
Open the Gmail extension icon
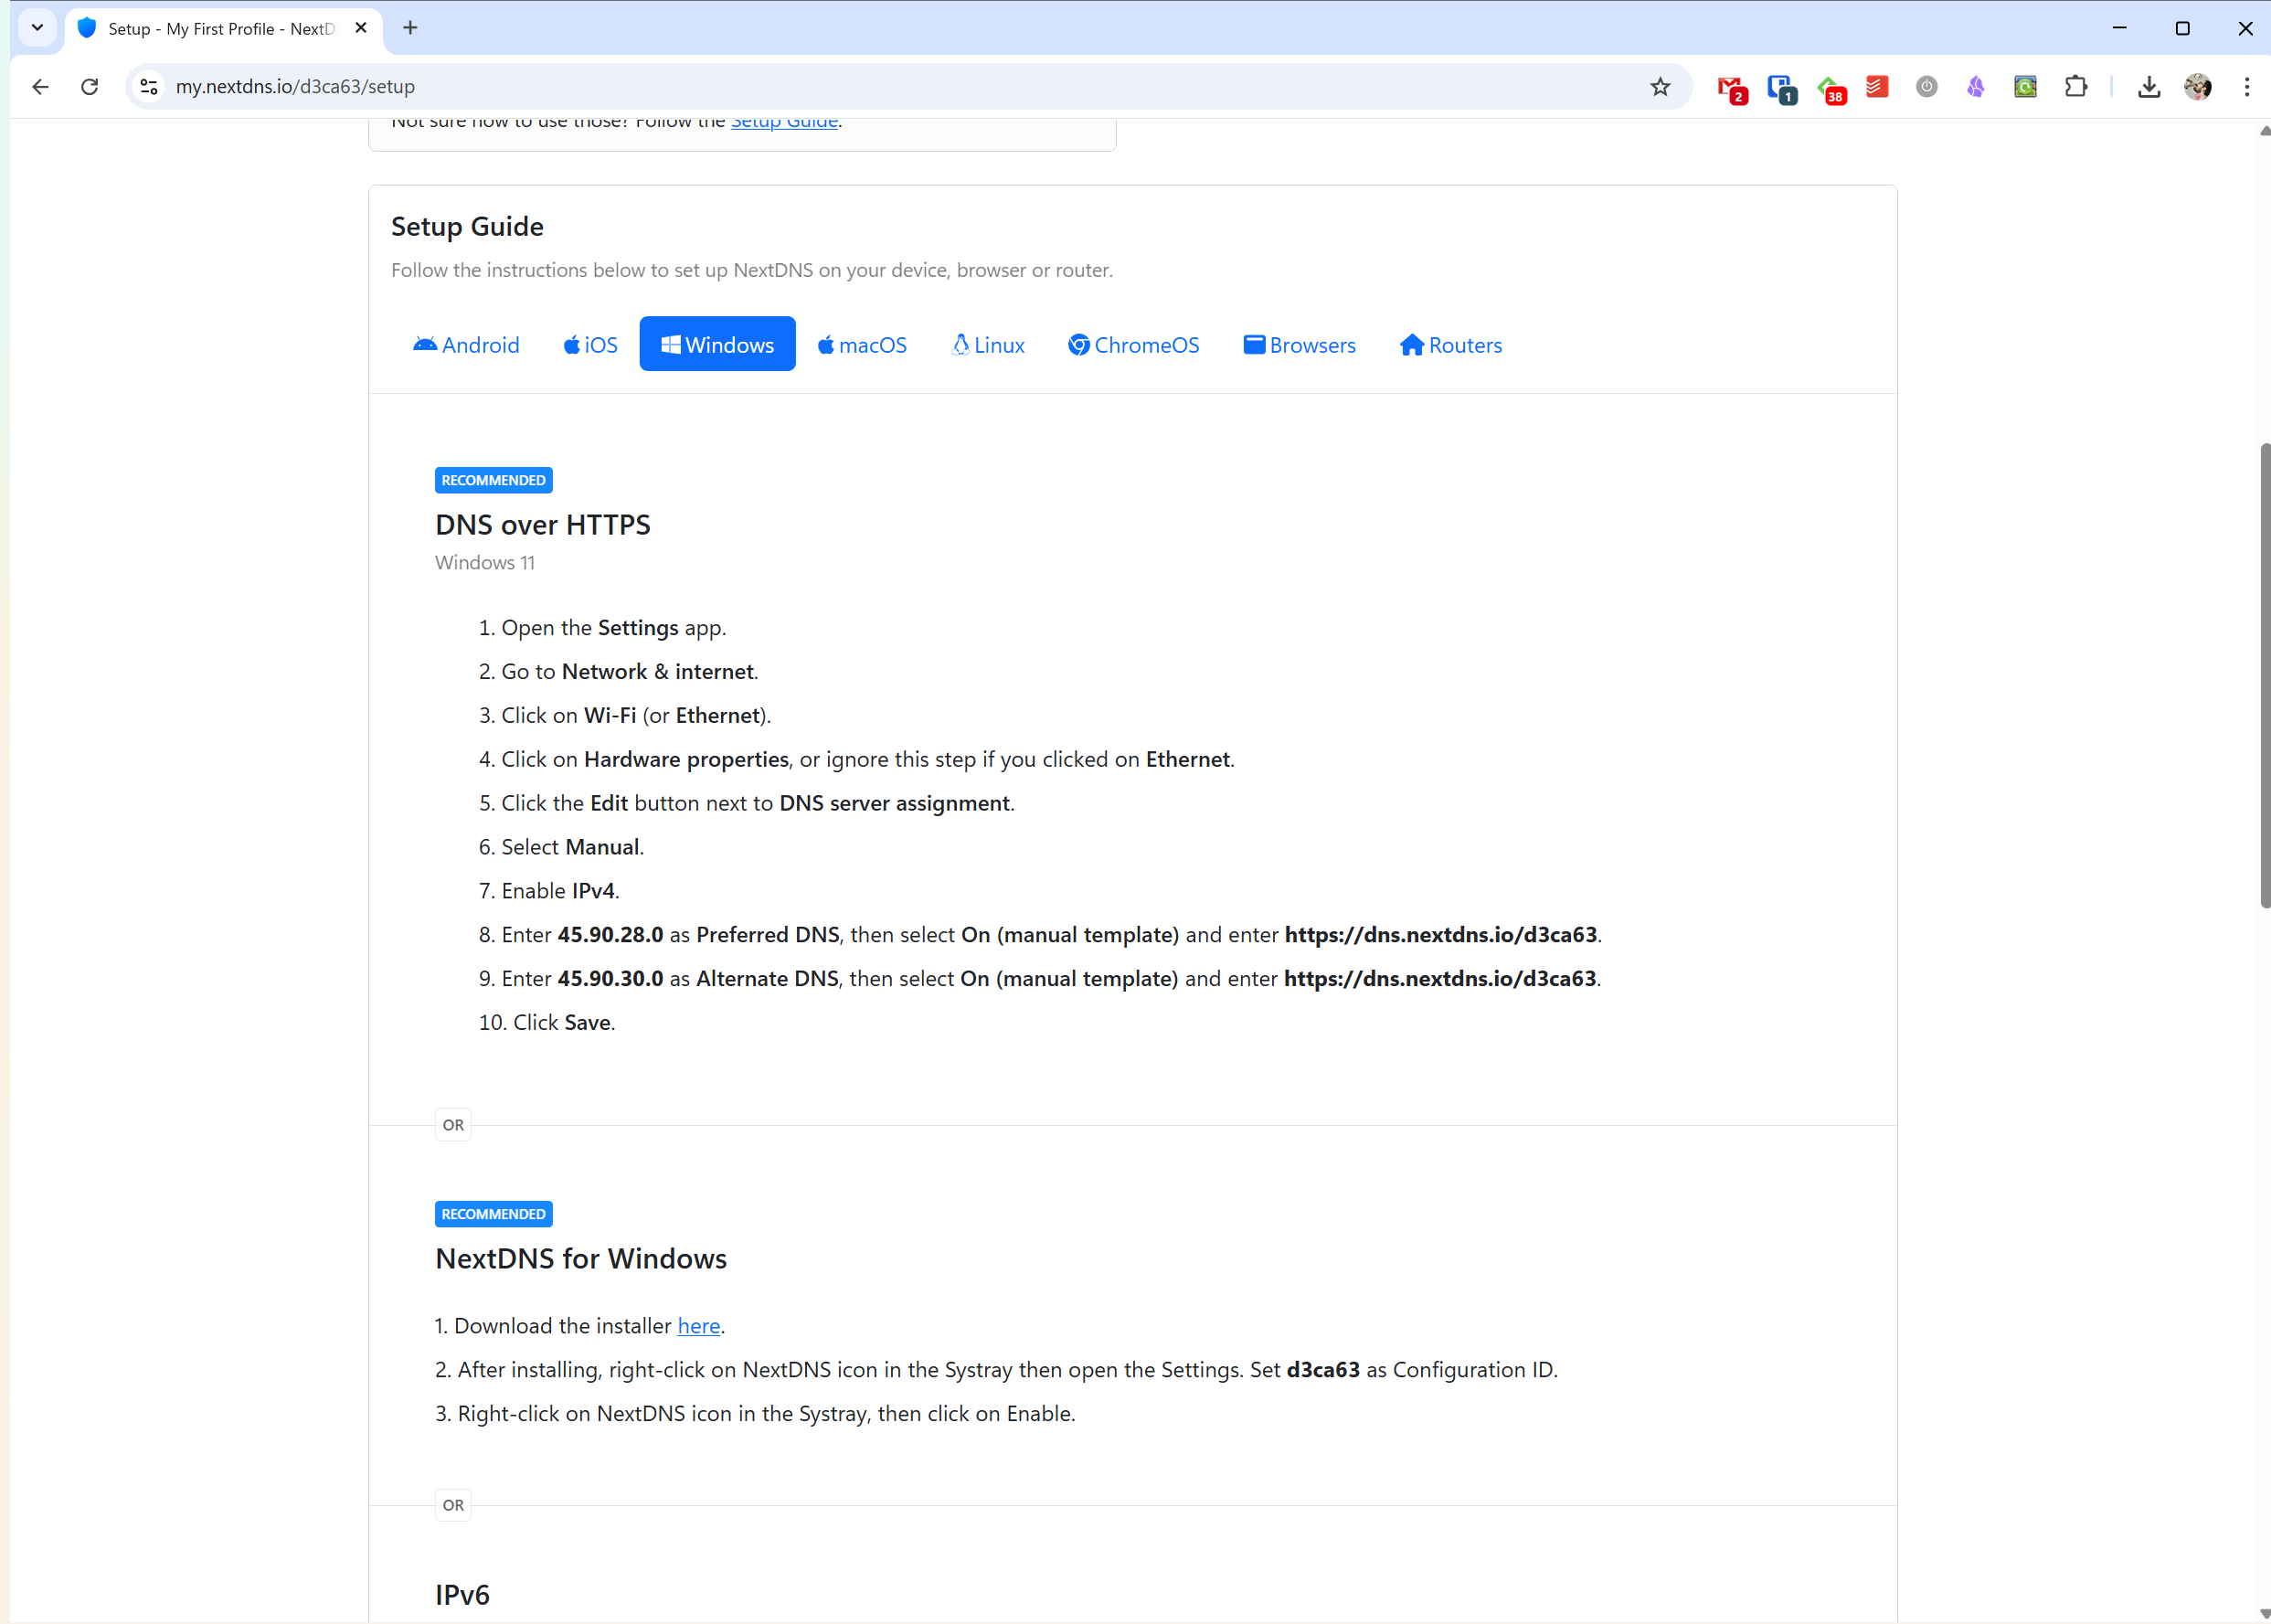(1730, 88)
